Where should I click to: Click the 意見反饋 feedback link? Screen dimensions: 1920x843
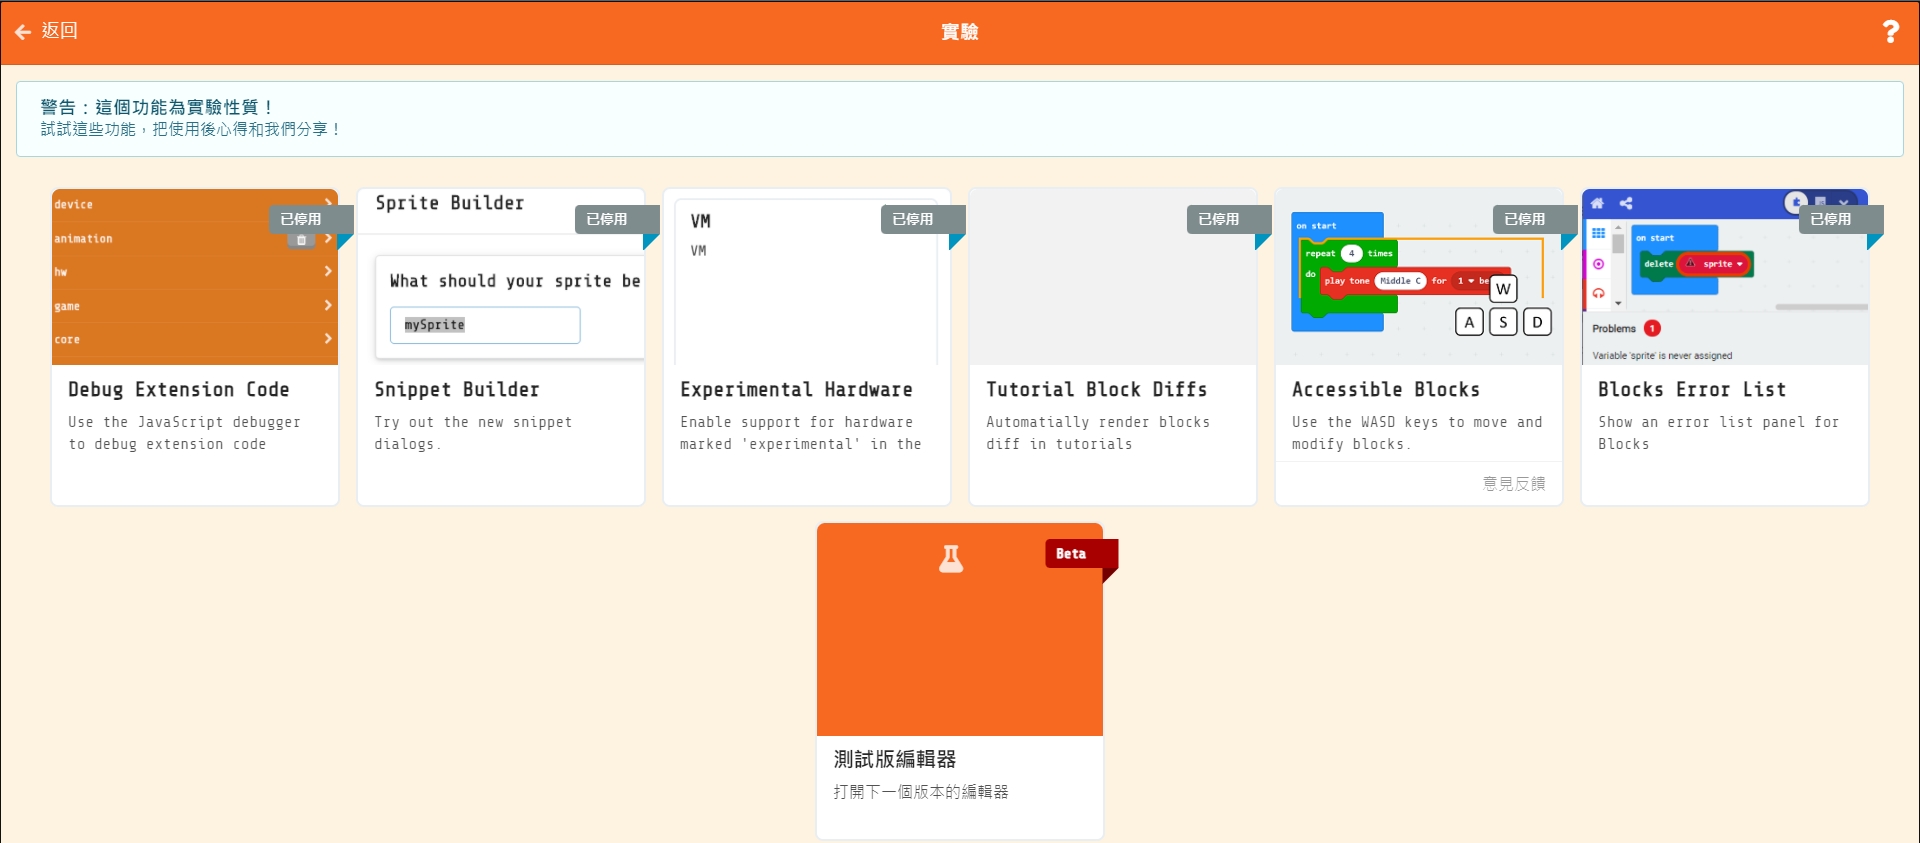(x=1513, y=484)
